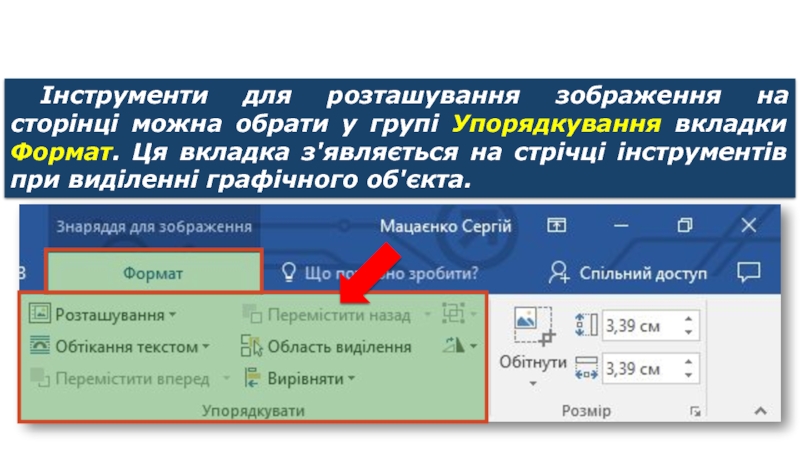This screenshot has width=800, height=450.
Task: Open the Формат ribbon tab
Action: pyautogui.click(x=153, y=273)
